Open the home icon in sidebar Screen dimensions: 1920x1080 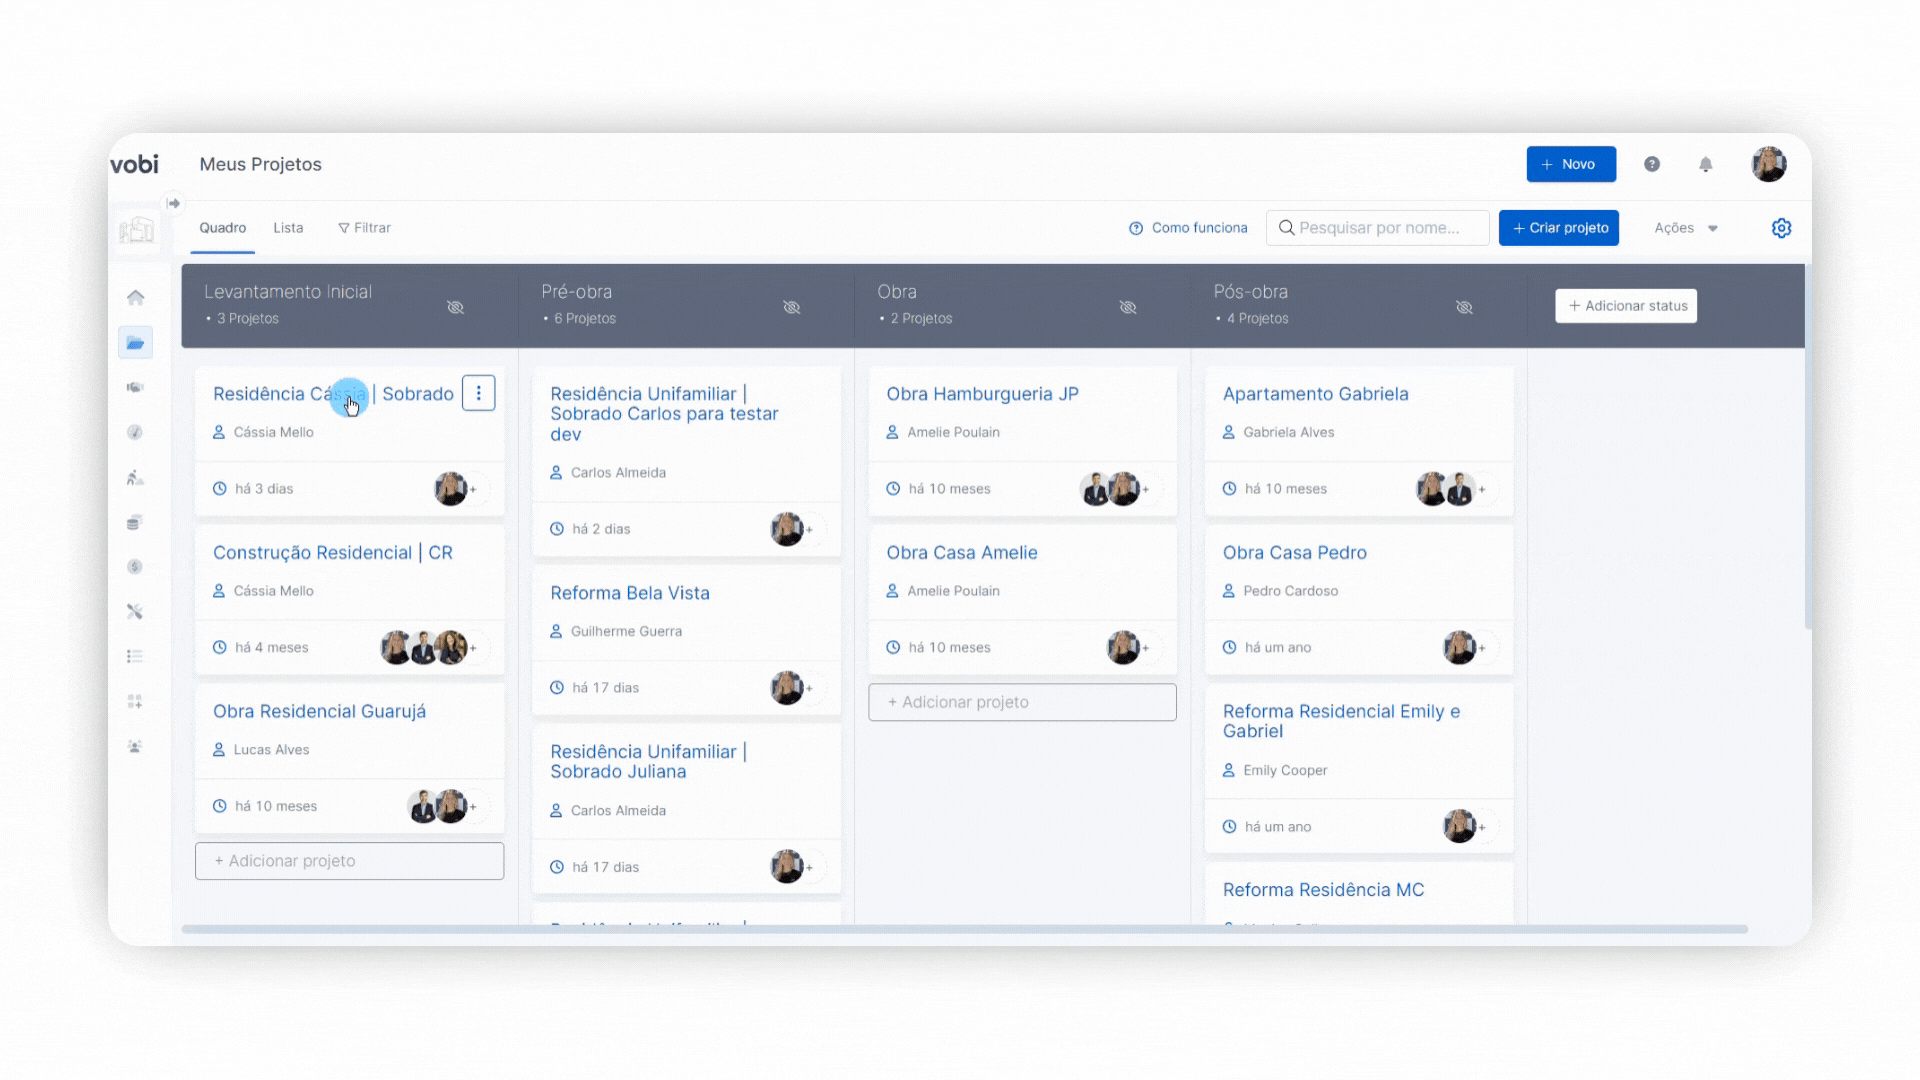(x=136, y=297)
